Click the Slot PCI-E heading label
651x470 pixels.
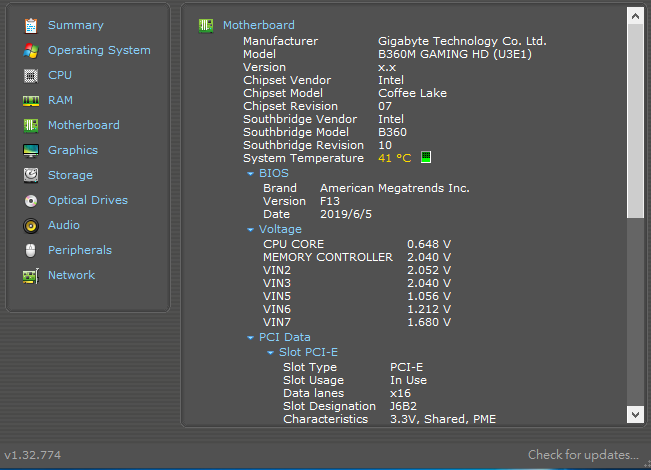coord(308,352)
